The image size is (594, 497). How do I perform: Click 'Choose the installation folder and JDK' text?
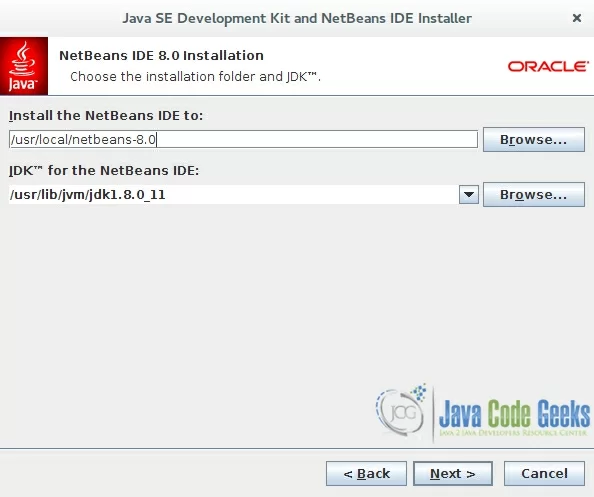tap(195, 77)
